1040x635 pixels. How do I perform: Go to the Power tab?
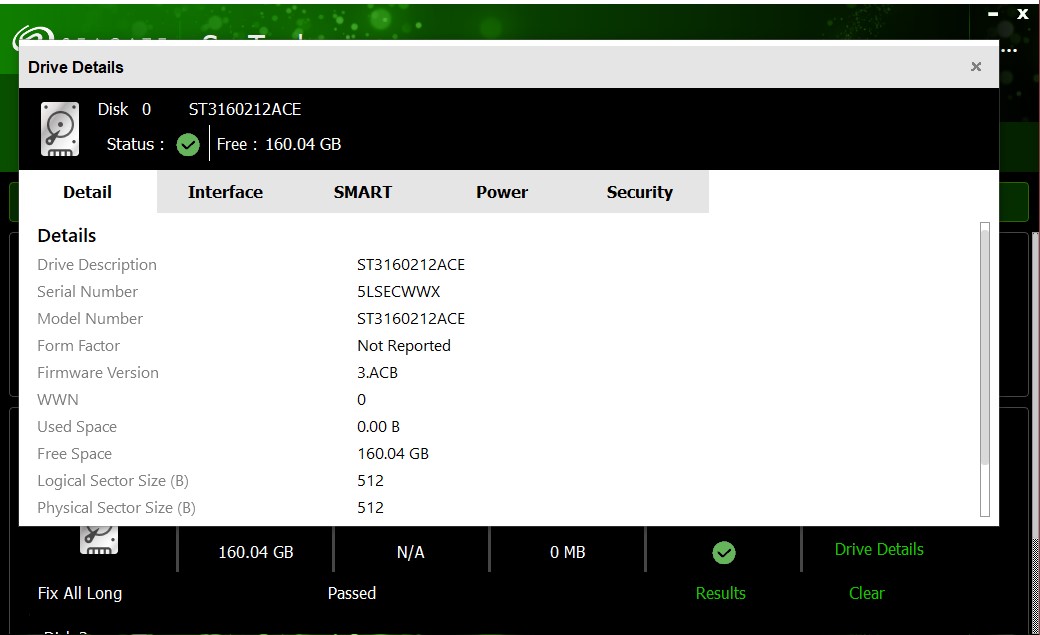pyautogui.click(x=501, y=192)
